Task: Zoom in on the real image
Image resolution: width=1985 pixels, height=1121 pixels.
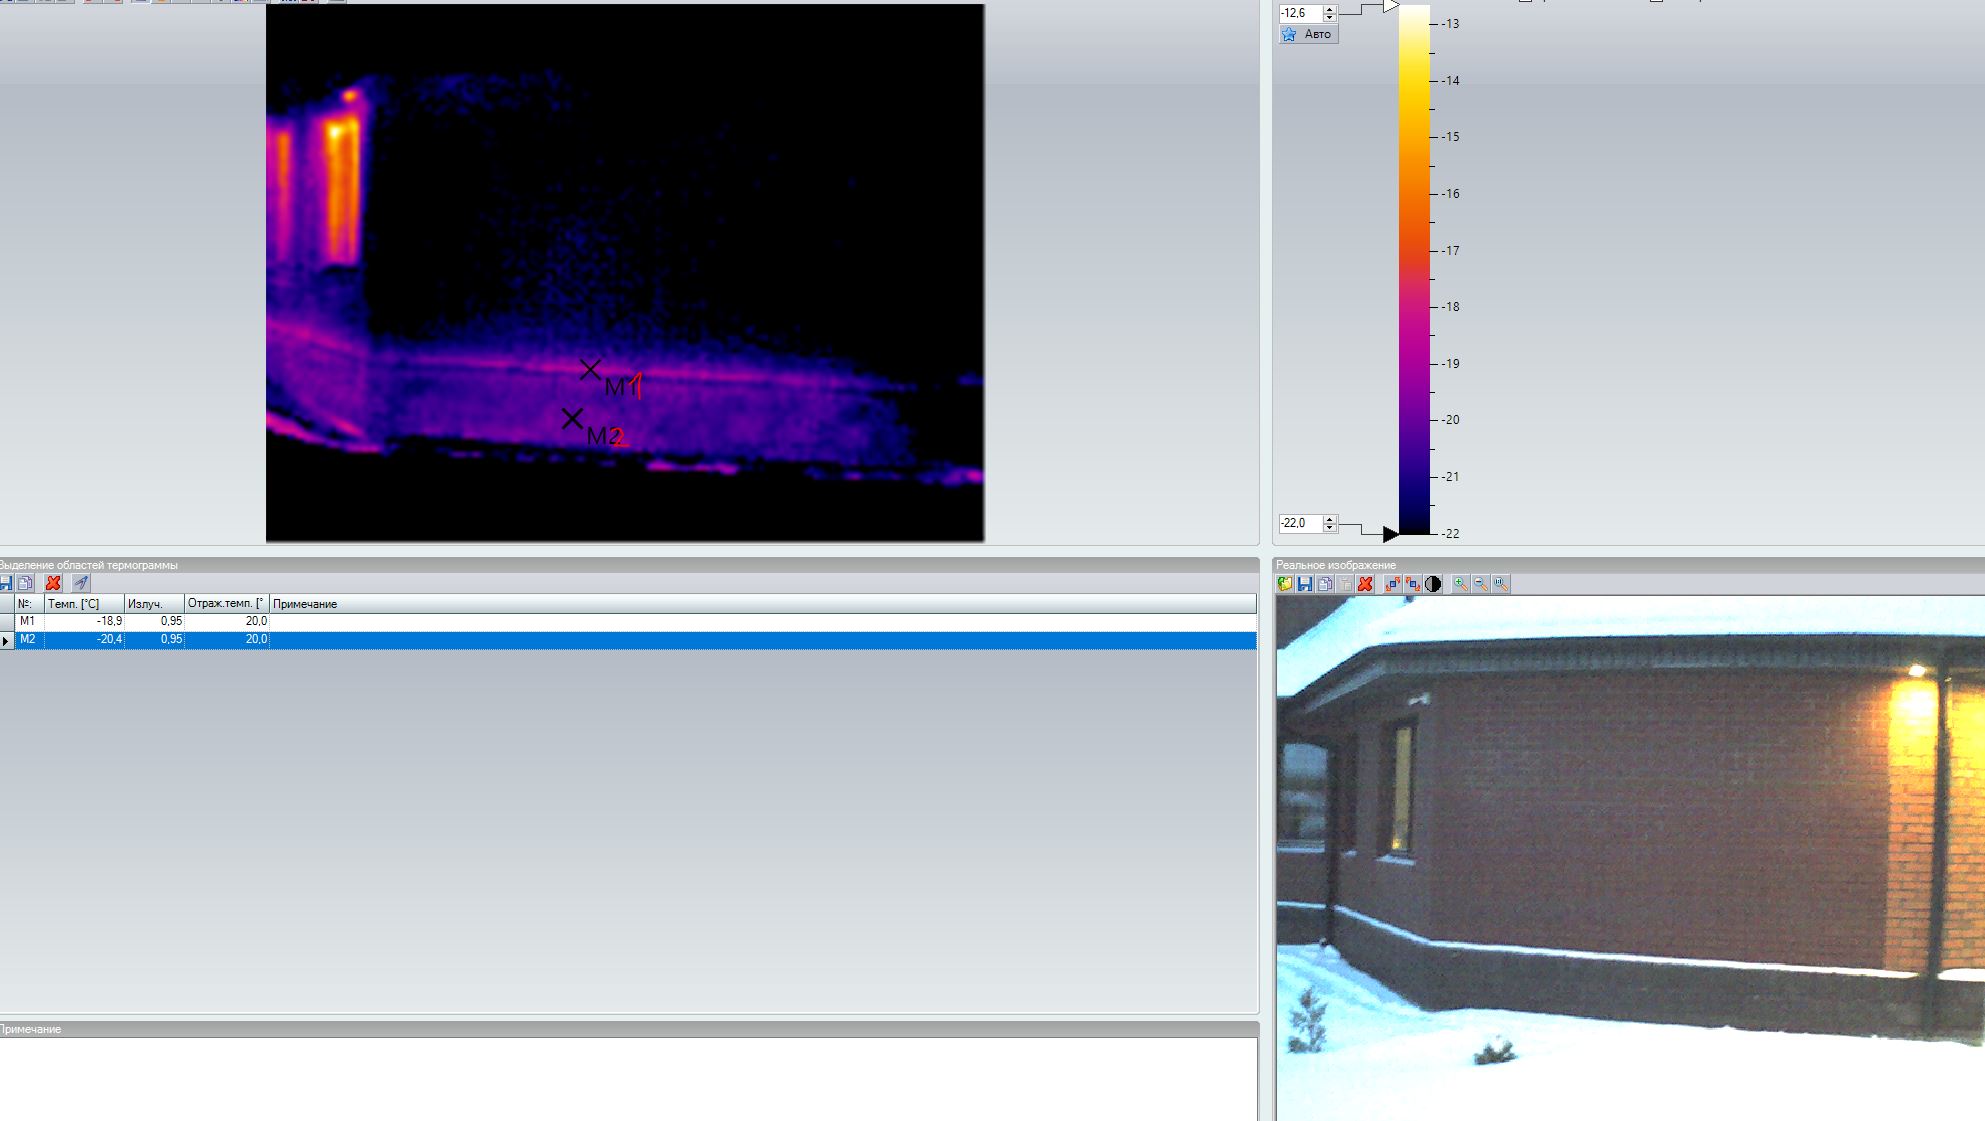Action: coord(1460,584)
